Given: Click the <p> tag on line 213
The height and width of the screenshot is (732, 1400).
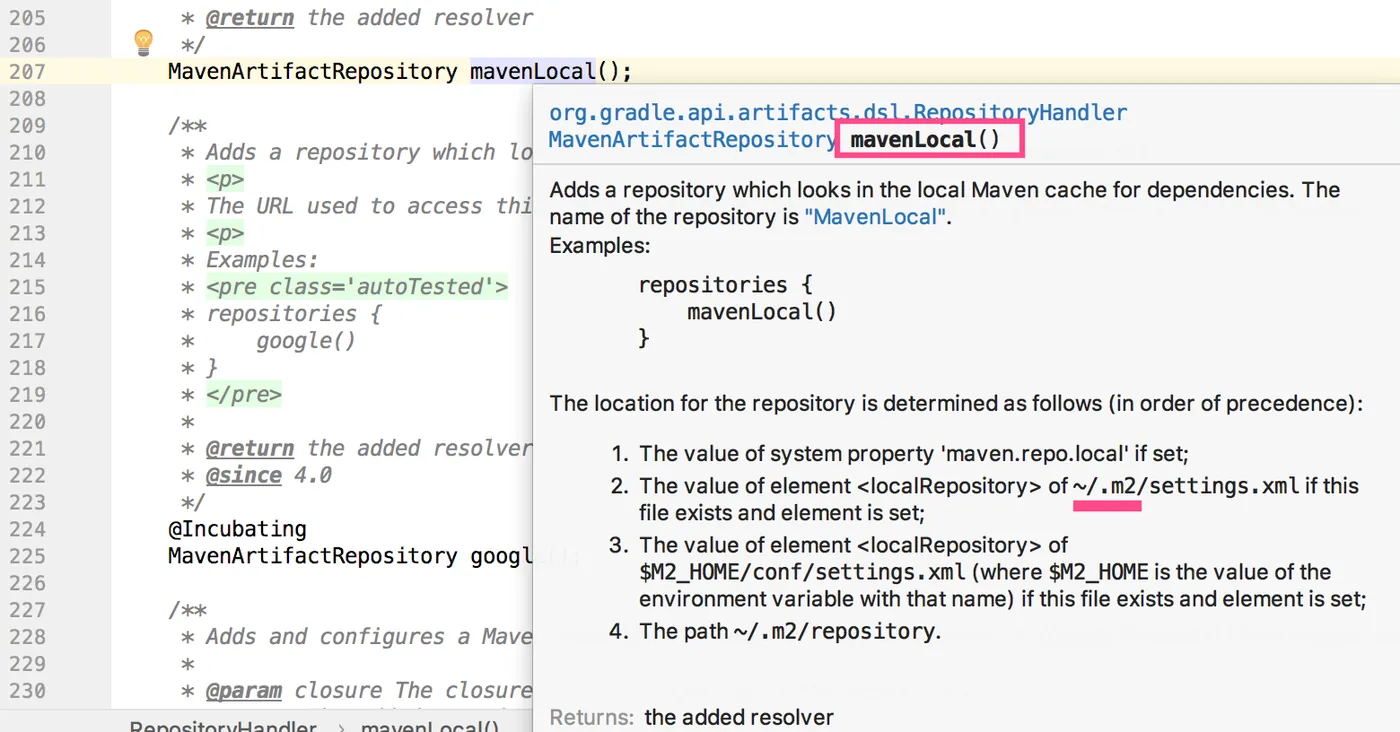Looking at the screenshot, I should (x=225, y=233).
